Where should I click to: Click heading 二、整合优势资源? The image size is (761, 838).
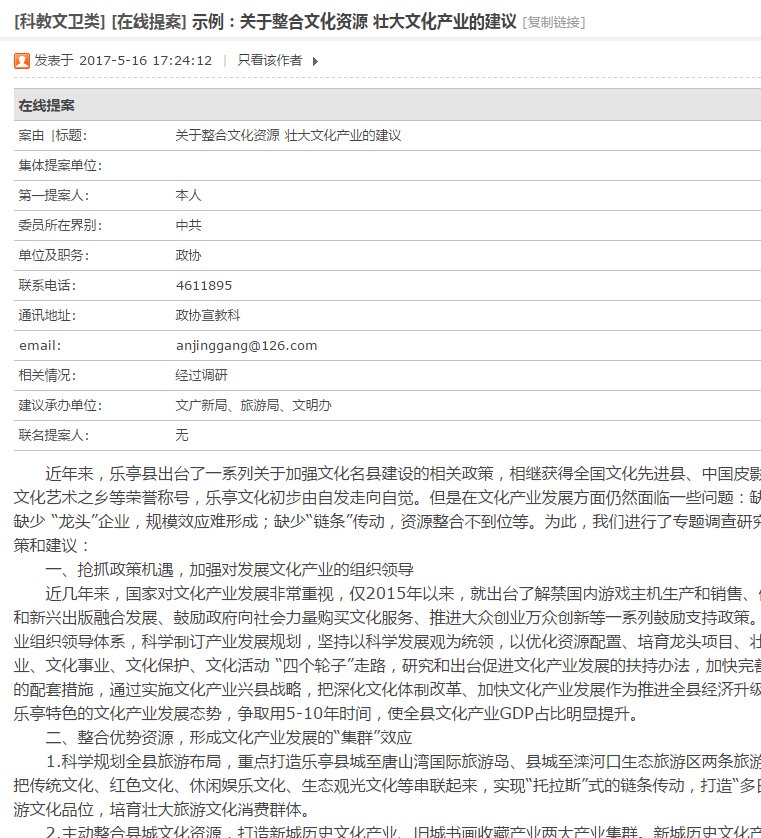click(229, 737)
